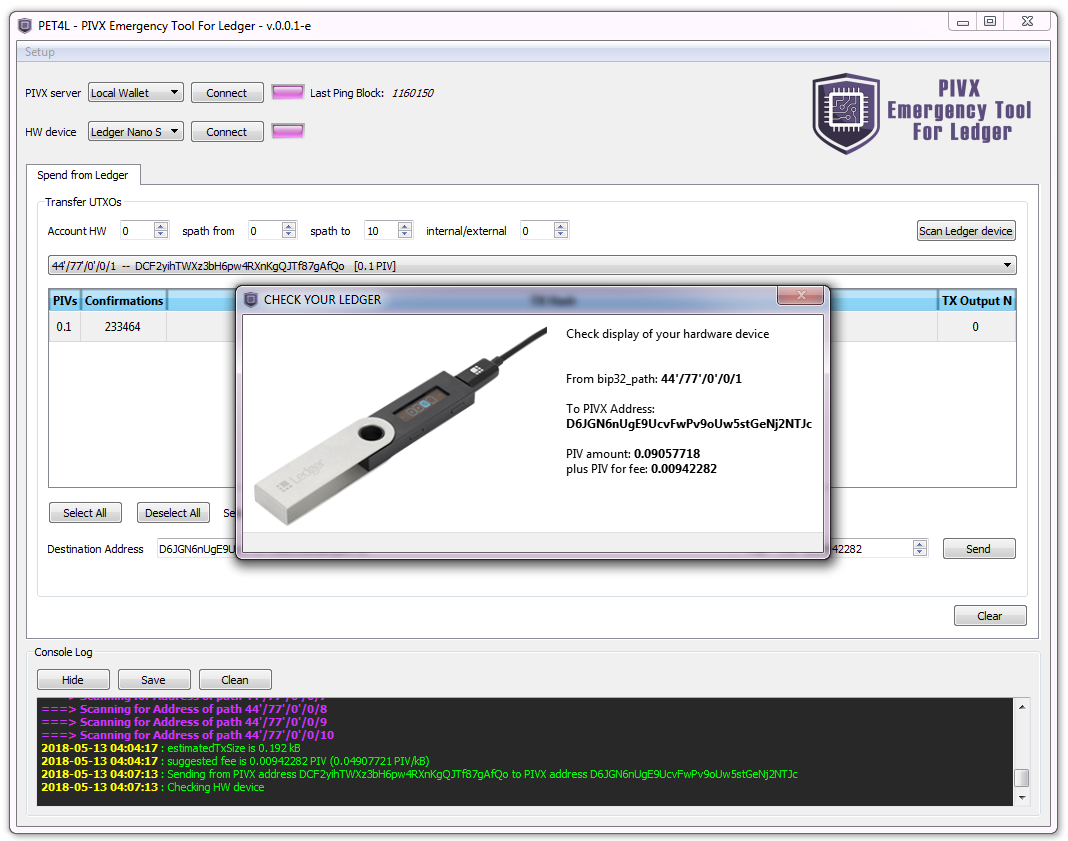Click the Select All button
This screenshot has height=841, width=1068.
[x=85, y=513]
